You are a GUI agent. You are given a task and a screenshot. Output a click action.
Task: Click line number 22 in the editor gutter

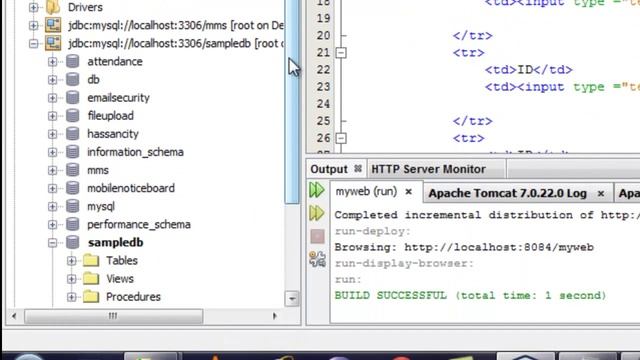pyautogui.click(x=323, y=70)
